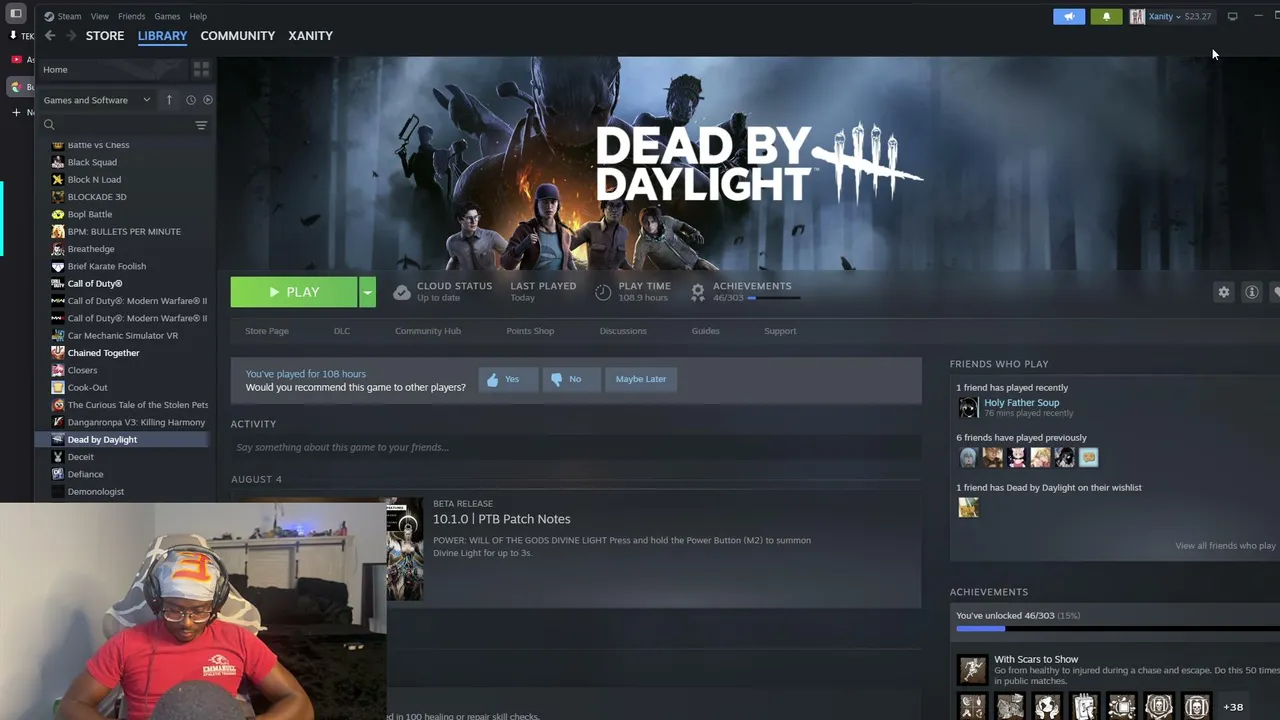Click the sort ascending arrow in the sidebar
The image size is (1280, 720).
(x=169, y=100)
